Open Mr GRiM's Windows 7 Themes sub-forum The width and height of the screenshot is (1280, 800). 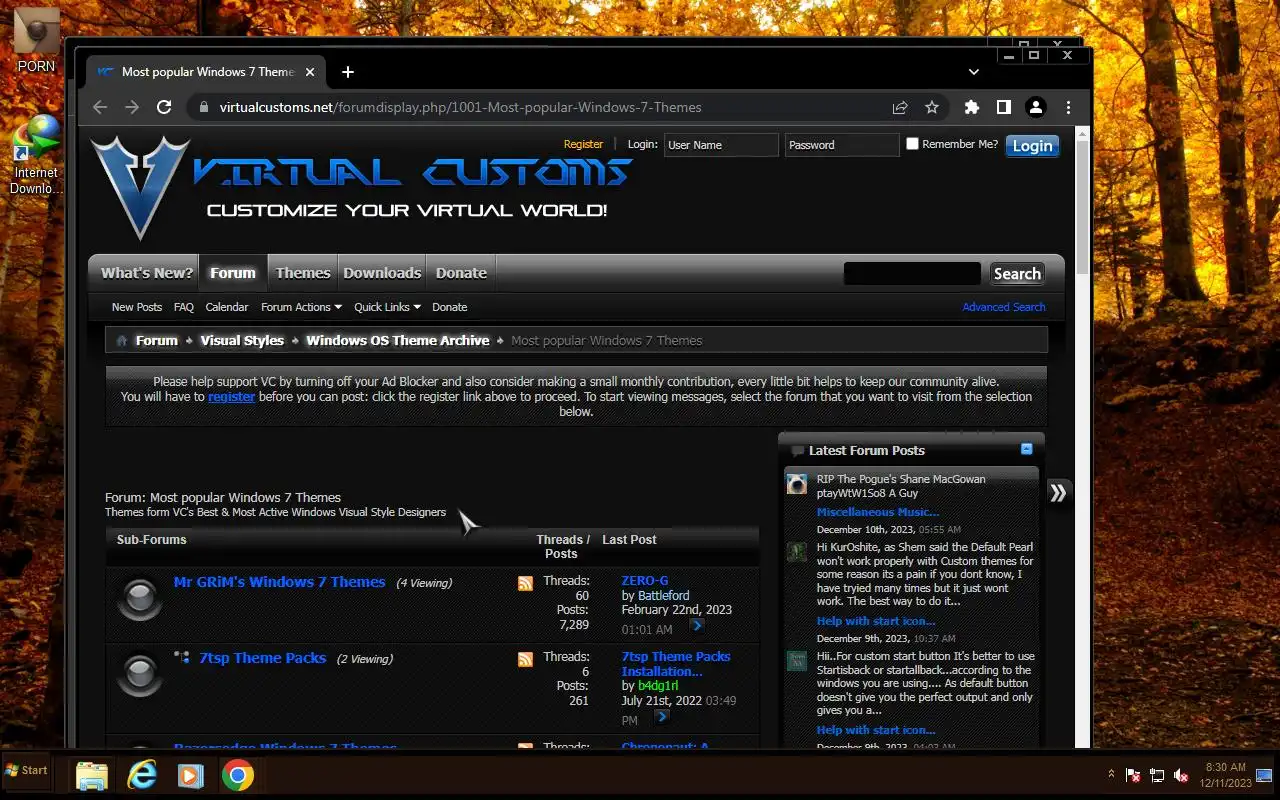click(x=280, y=582)
